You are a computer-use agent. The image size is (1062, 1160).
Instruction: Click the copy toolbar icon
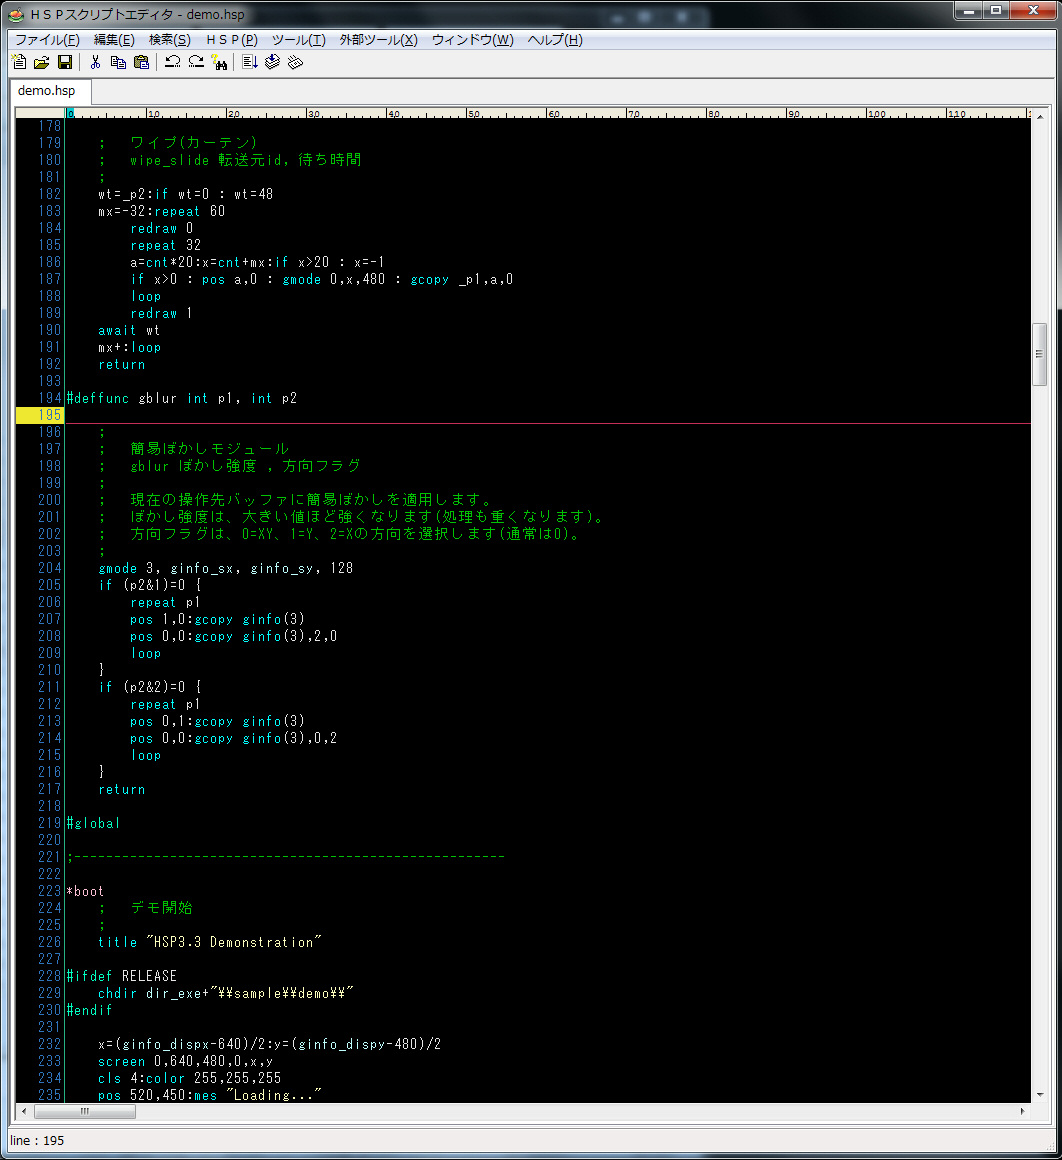(118, 62)
